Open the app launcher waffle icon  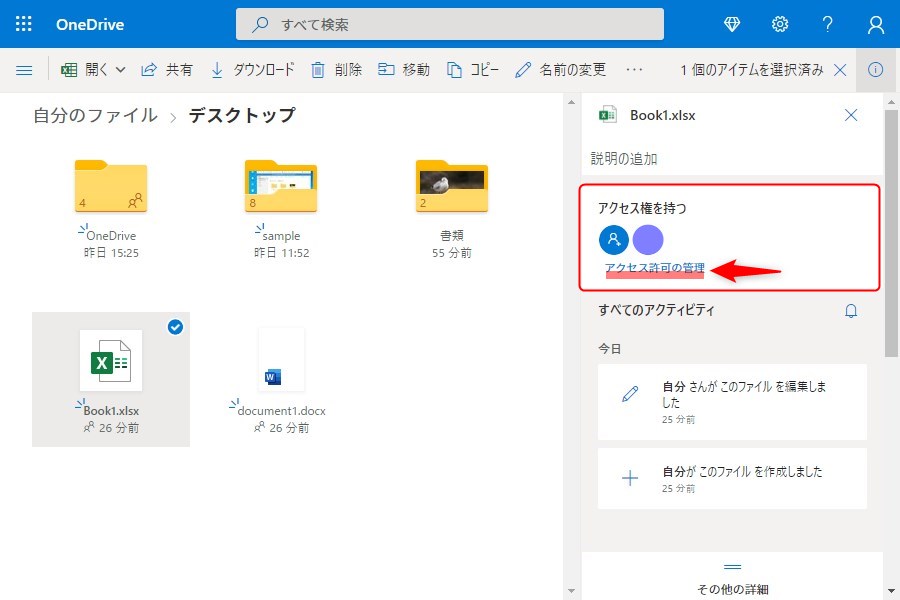coord(24,24)
